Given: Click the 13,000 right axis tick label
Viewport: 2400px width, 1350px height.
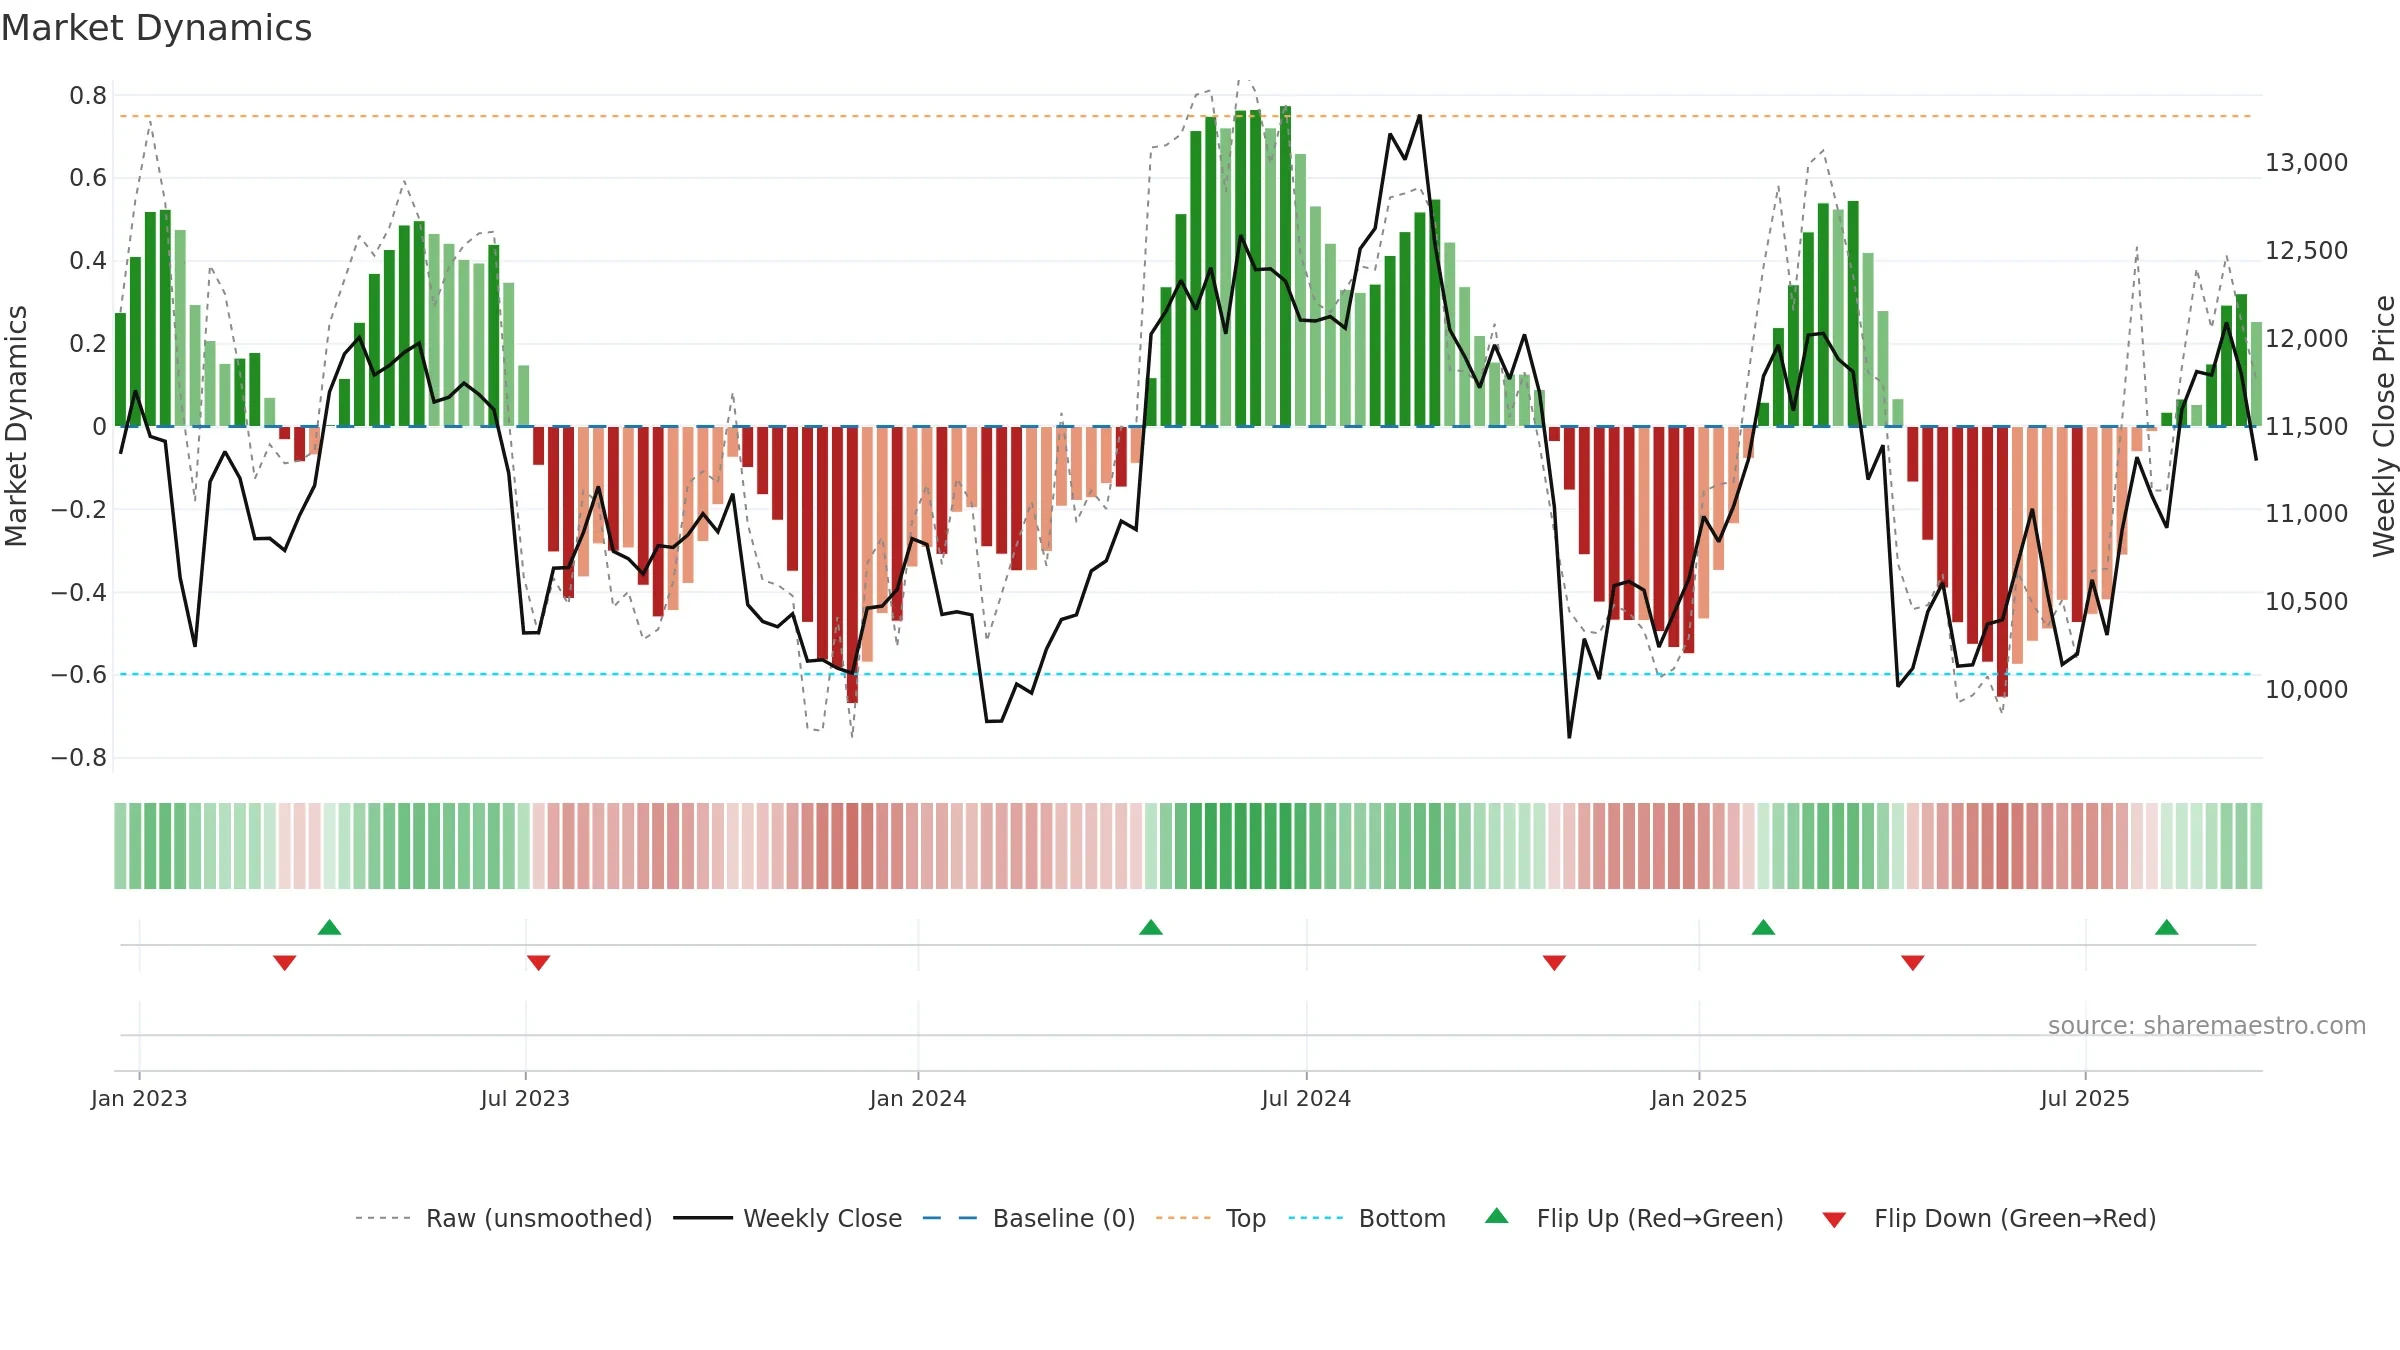Looking at the screenshot, I should 2306,163.
